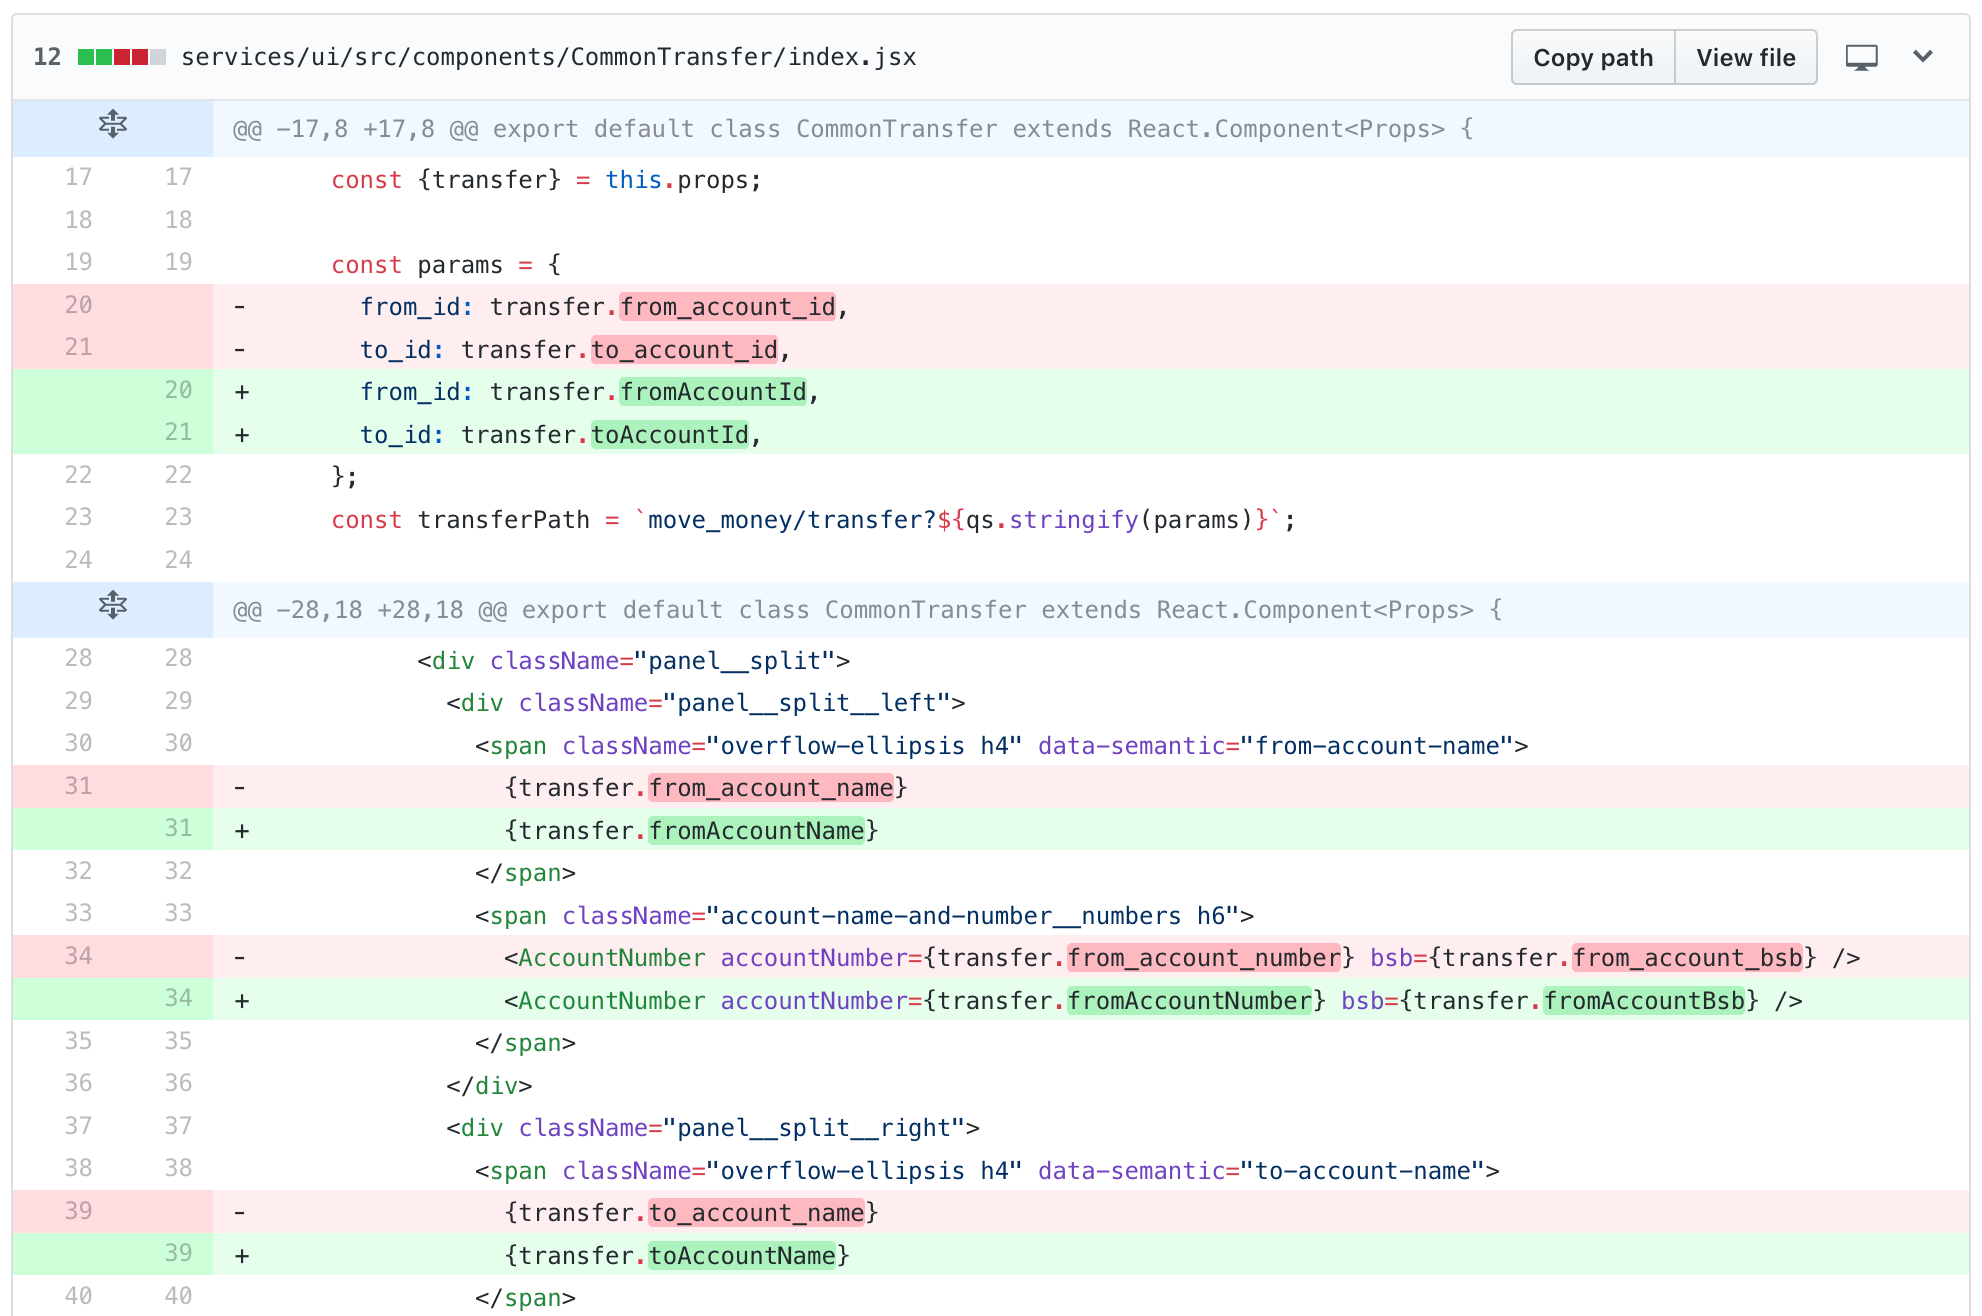
Task: Click the added line number 39
Action: pyautogui.click(x=178, y=1253)
